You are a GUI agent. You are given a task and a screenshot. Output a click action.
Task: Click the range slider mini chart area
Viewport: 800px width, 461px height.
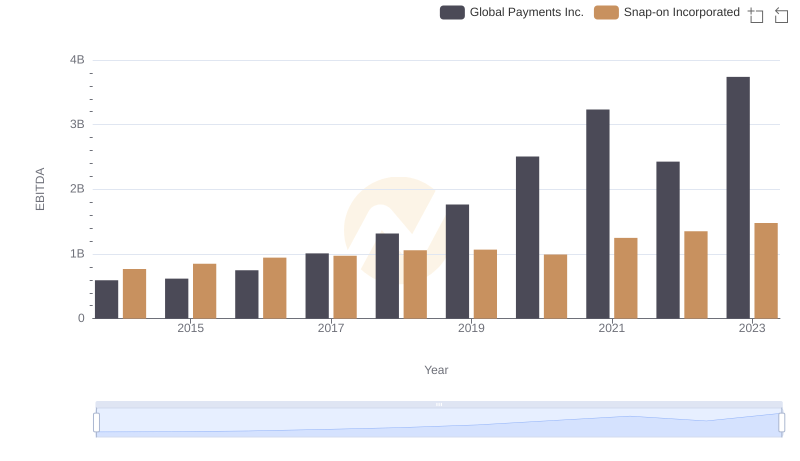439,423
